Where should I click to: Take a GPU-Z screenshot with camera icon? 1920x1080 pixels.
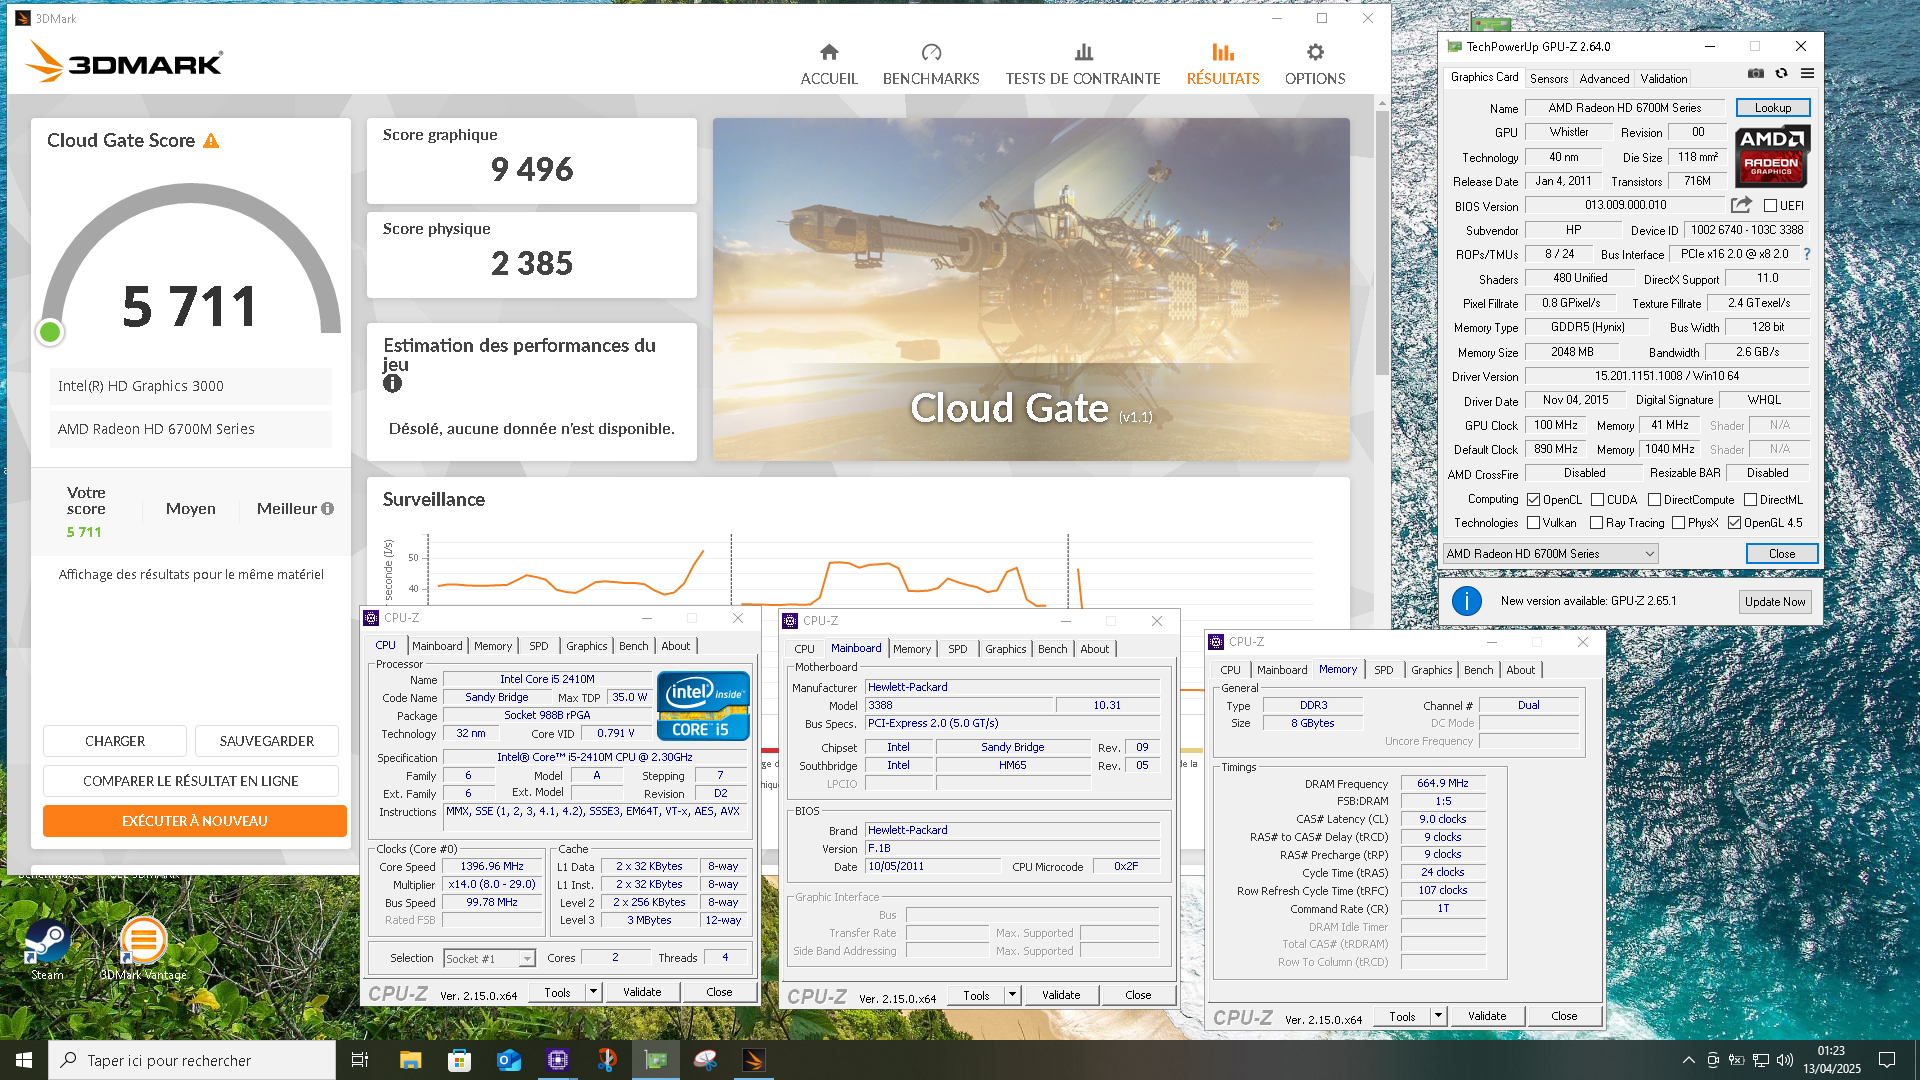1755,73
